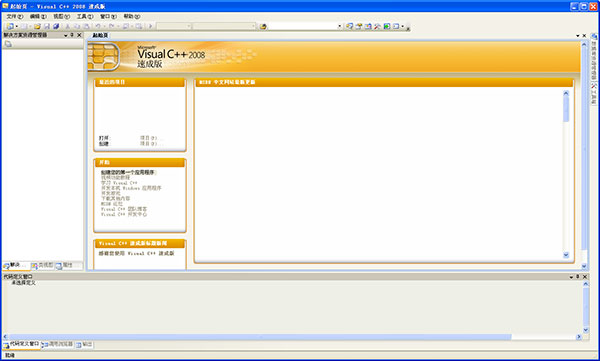Click the Undo arrow icon

[98, 26]
